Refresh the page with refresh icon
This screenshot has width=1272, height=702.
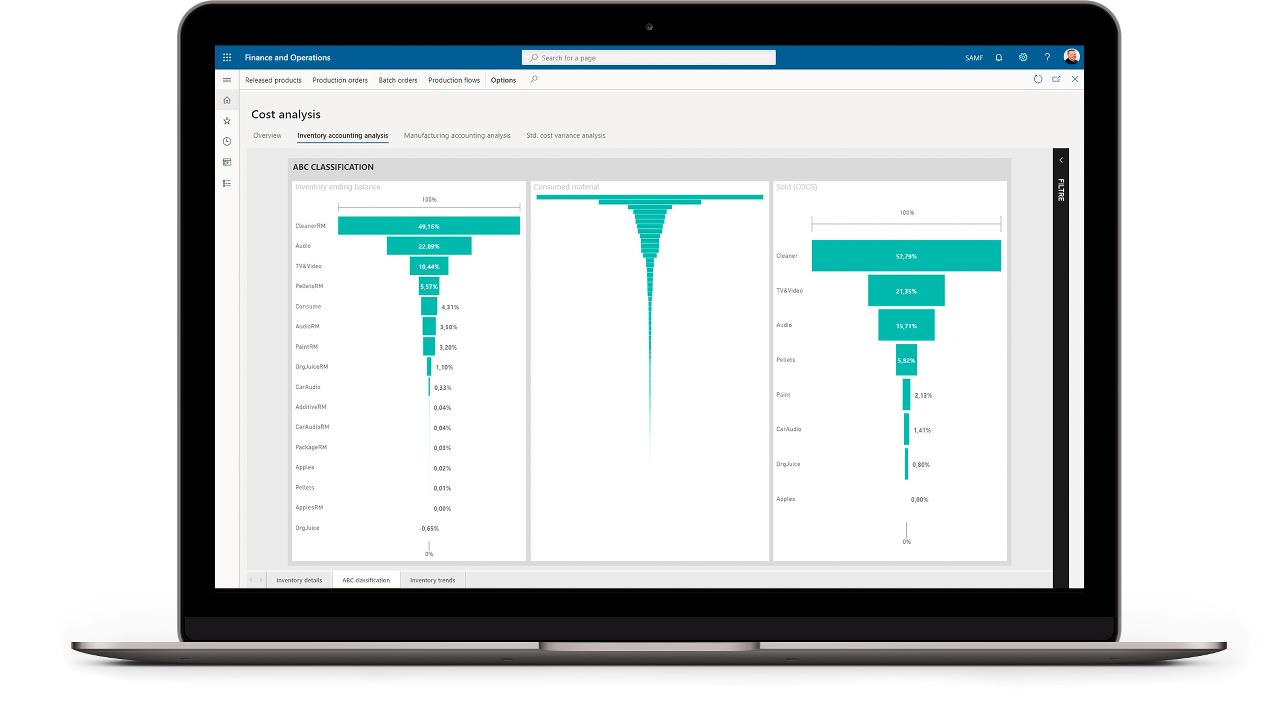click(1038, 79)
